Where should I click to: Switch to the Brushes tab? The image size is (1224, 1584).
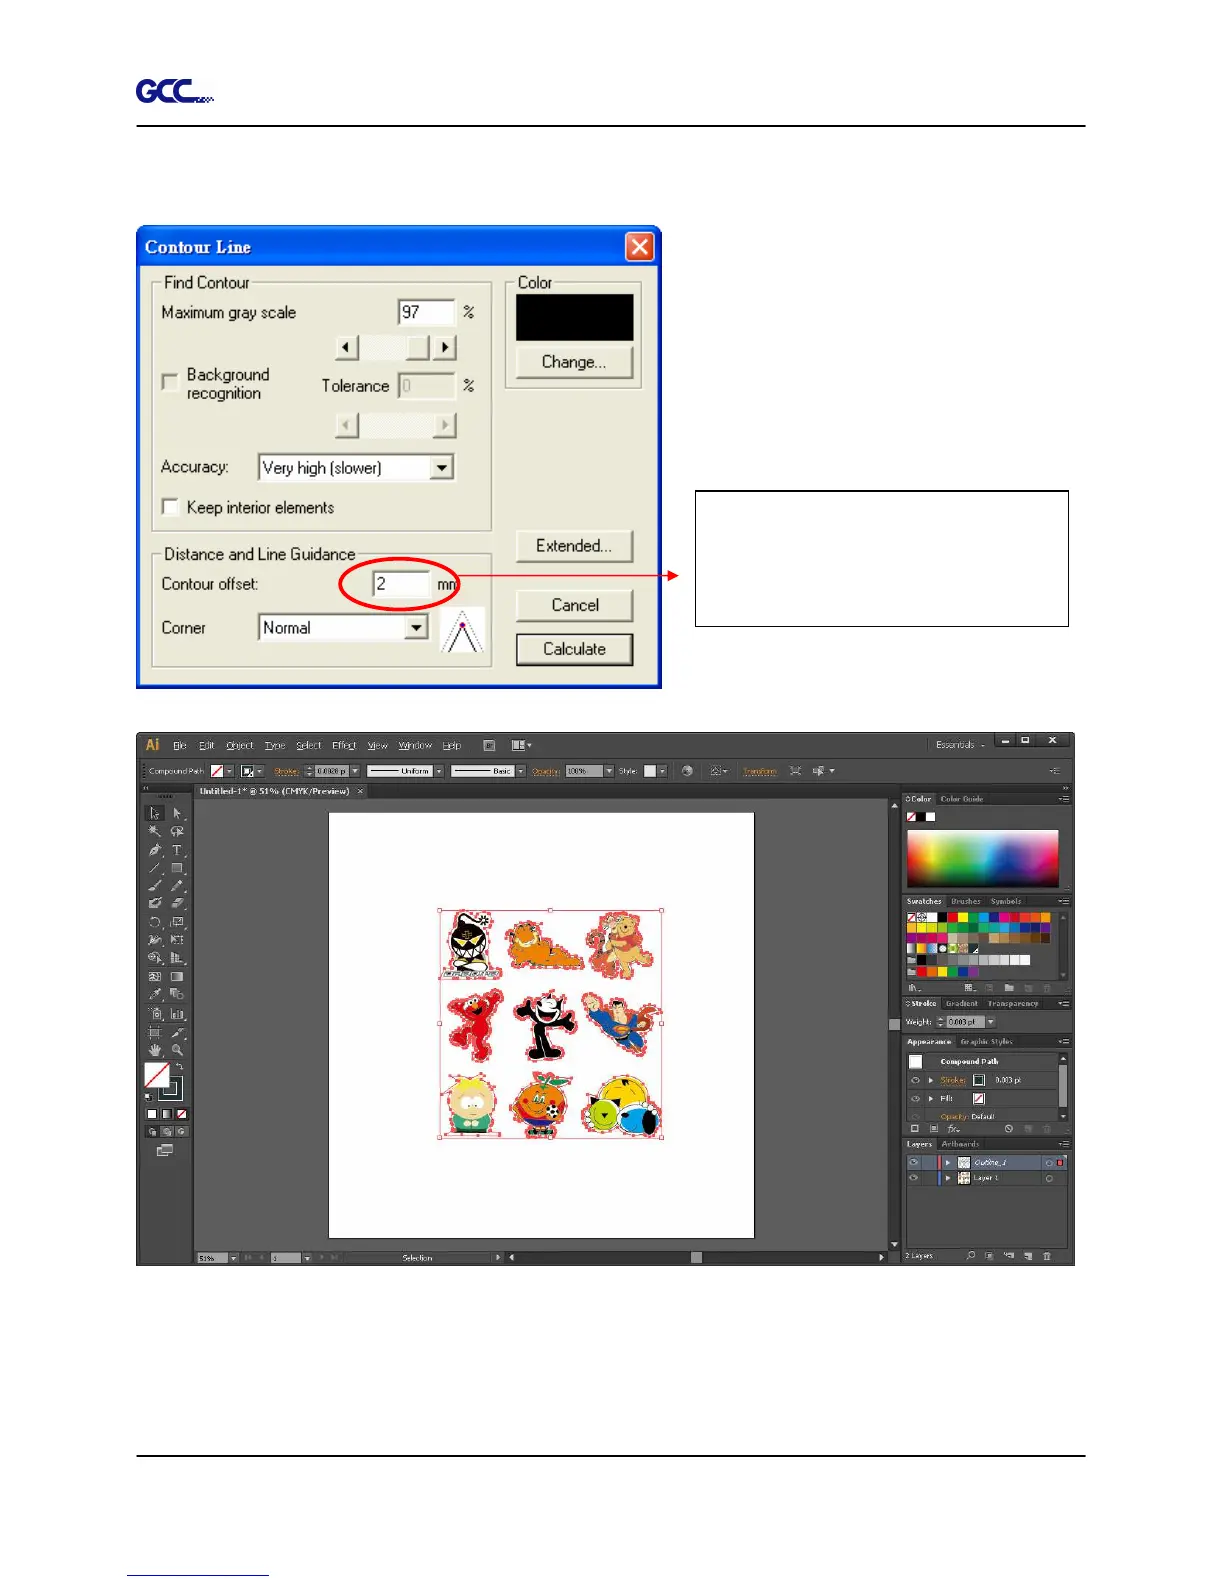[966, 901]
